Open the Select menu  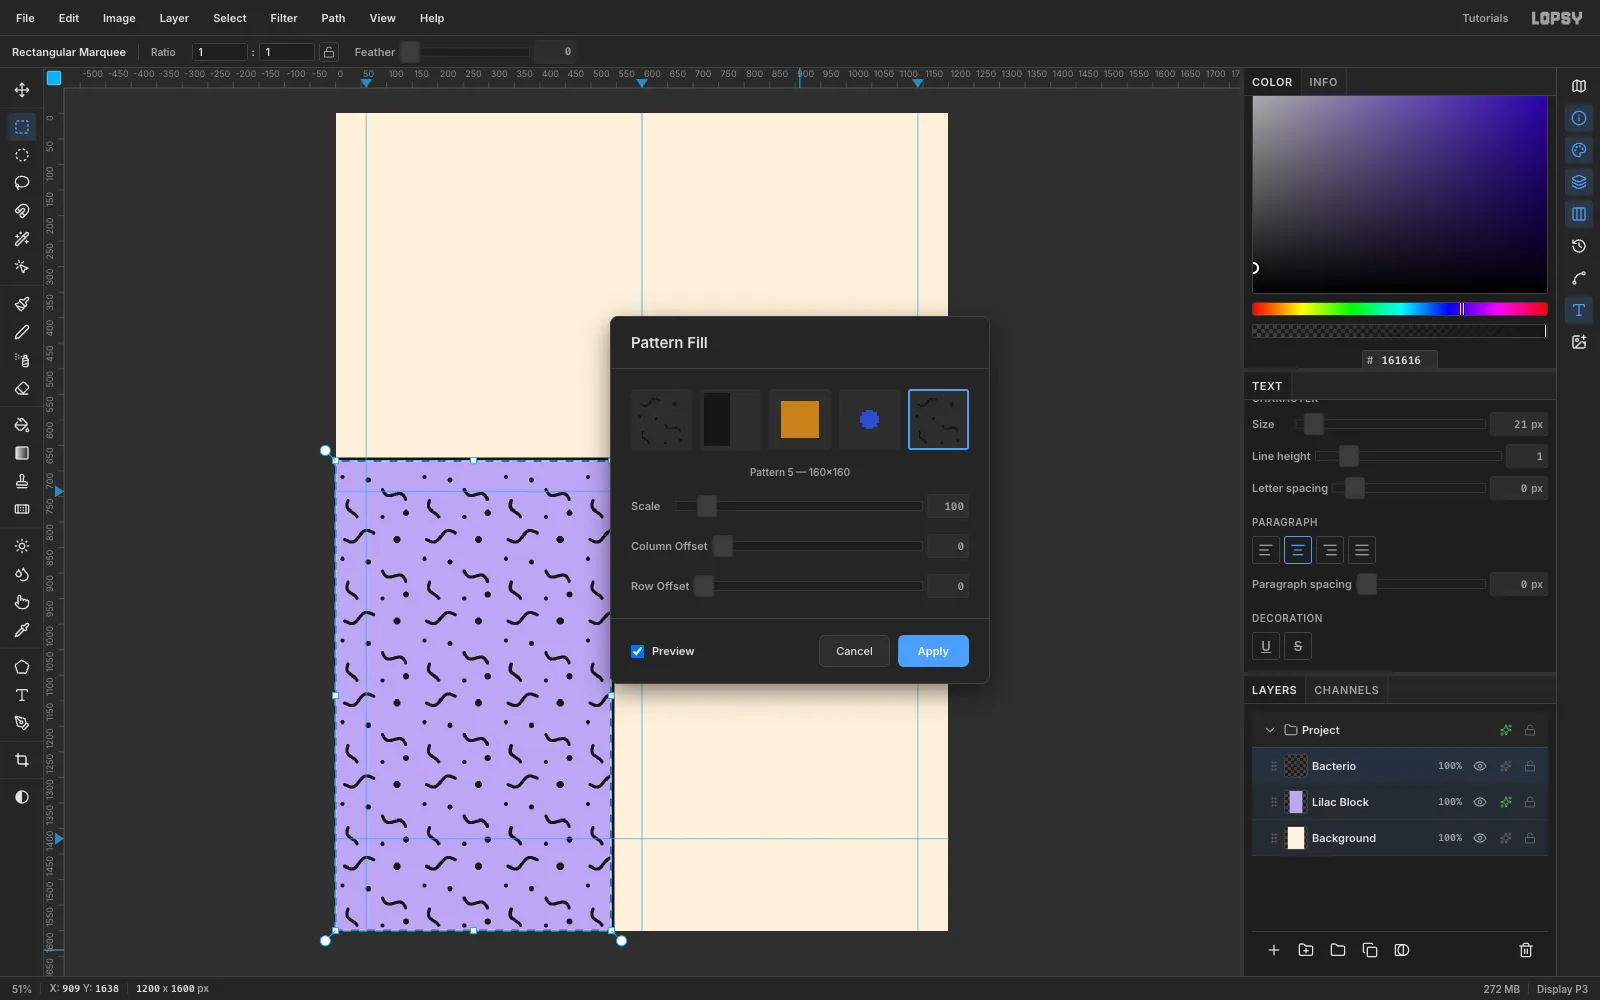(x=230, y=18)
